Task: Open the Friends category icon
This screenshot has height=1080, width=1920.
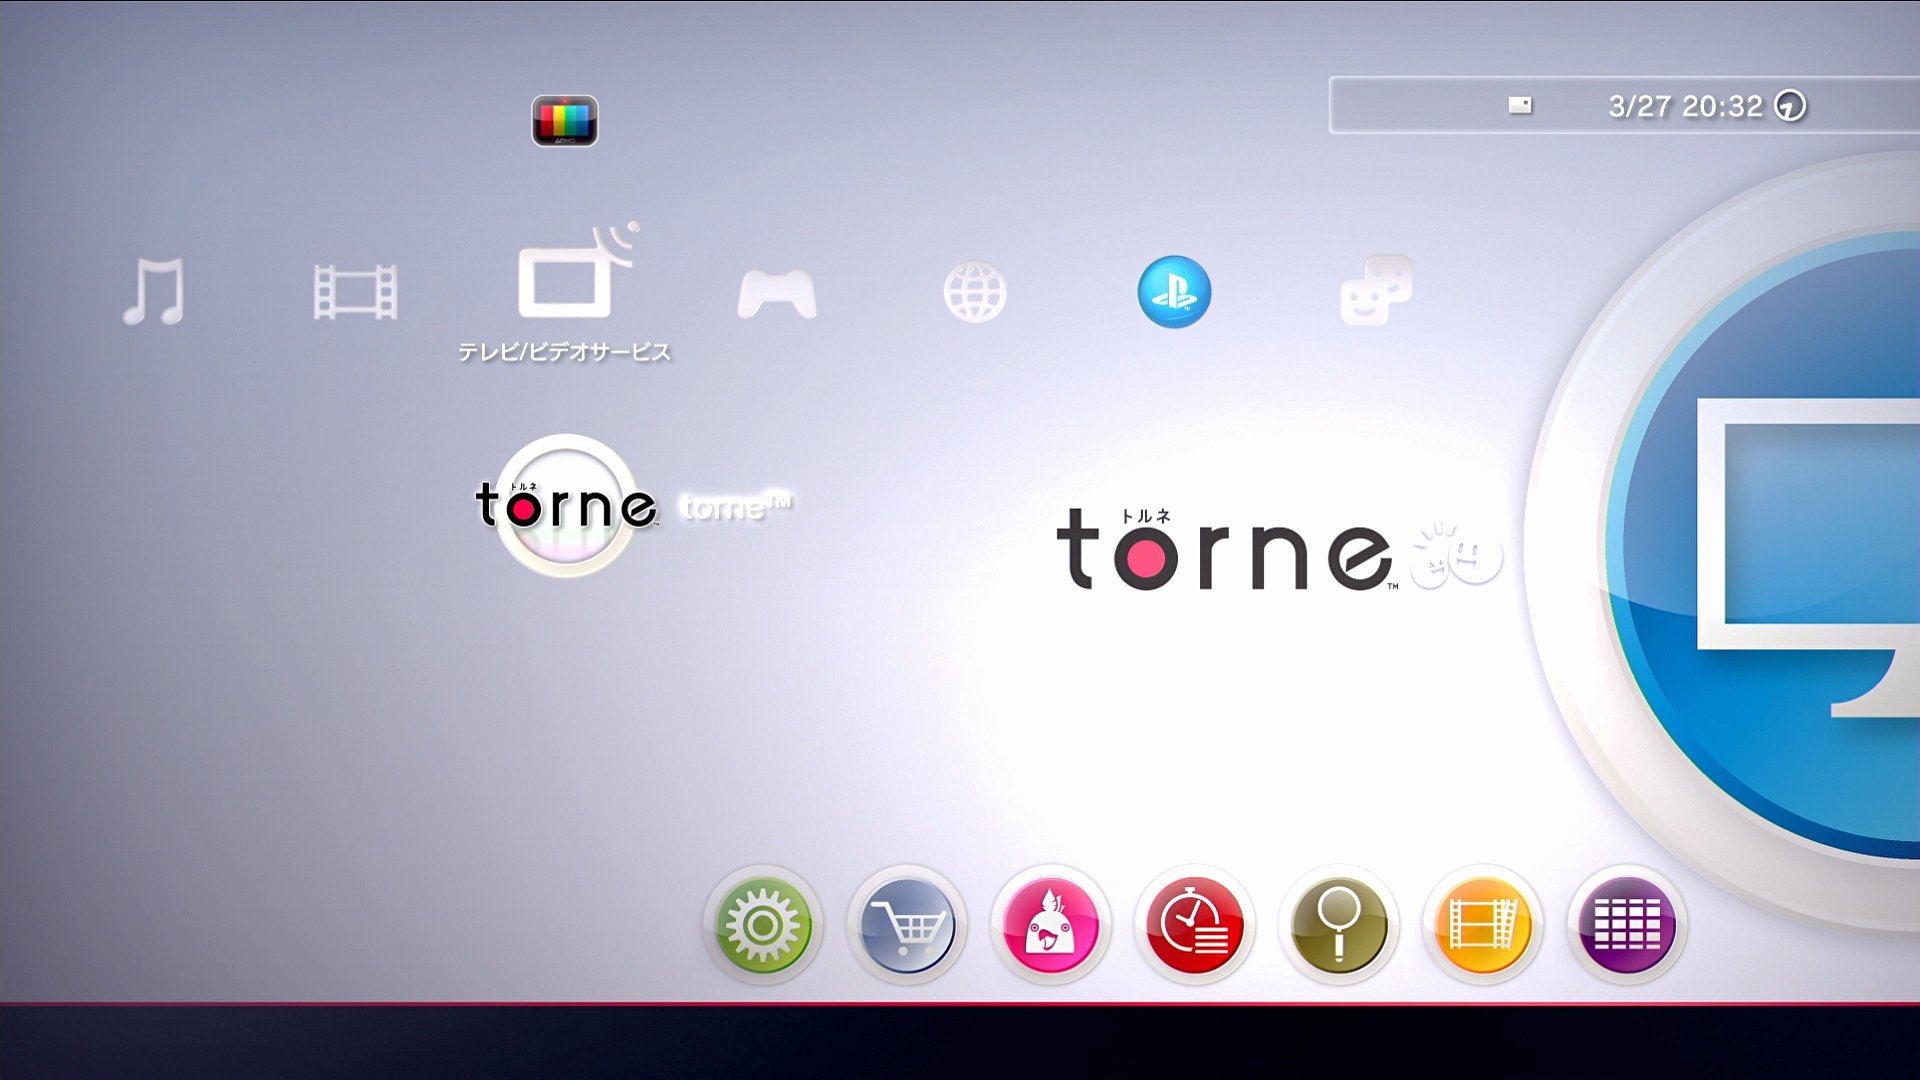Action: click(x=1376, y=290)
